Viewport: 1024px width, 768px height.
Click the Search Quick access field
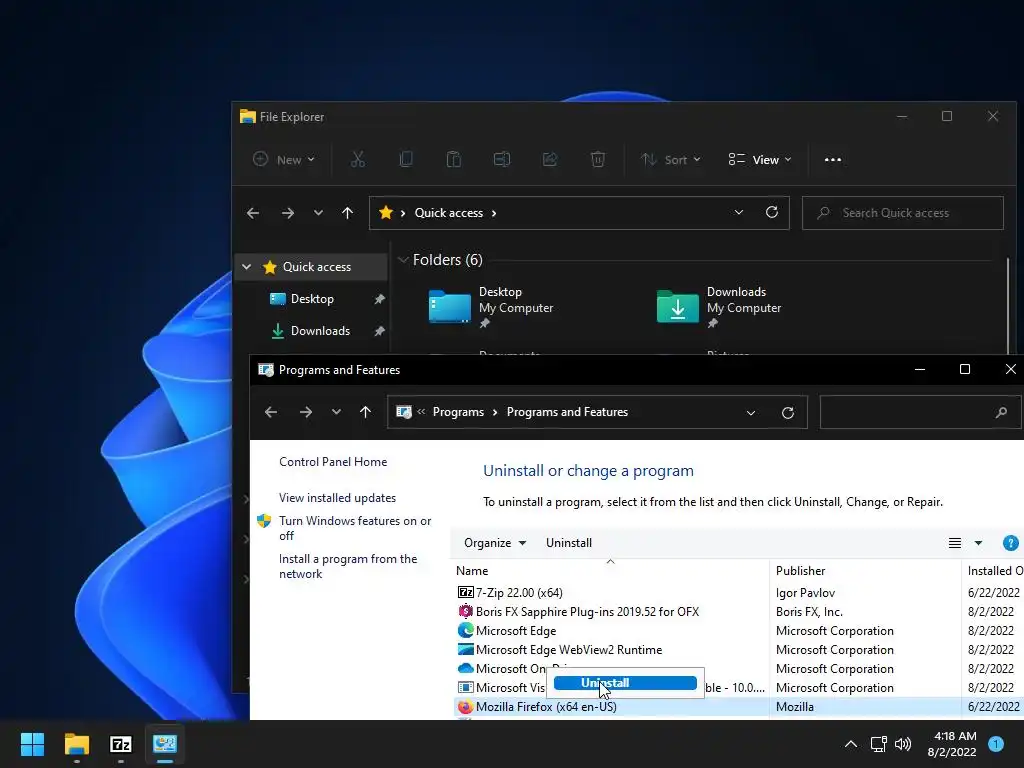(x=903, y=213)
